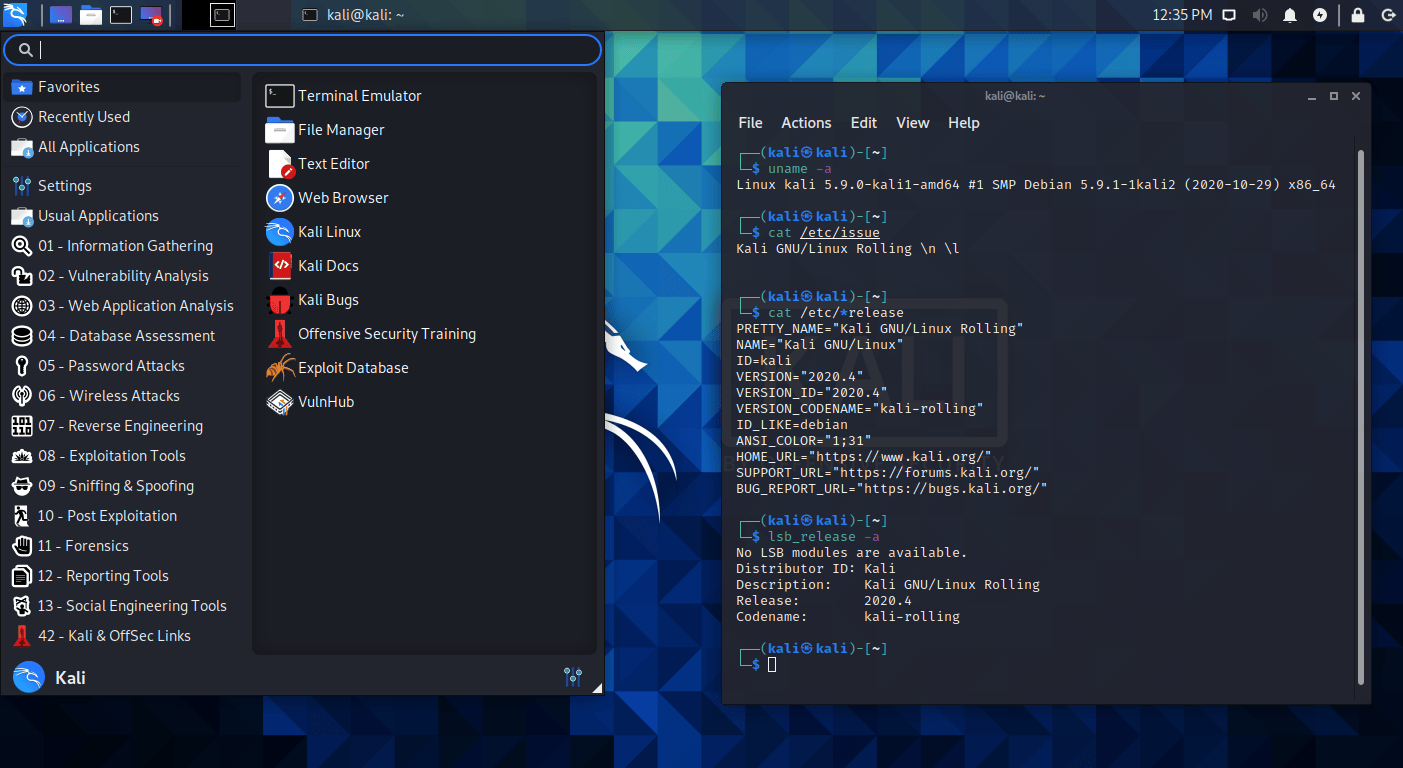Focus the application menu search field
Image resolution: width=1403 pixels, height=768 pixels.
310,50
